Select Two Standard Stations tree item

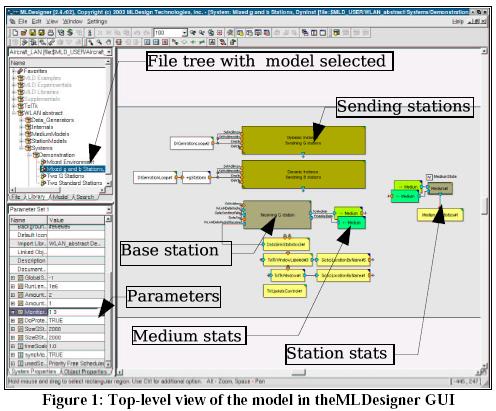(x=74, y=183)
